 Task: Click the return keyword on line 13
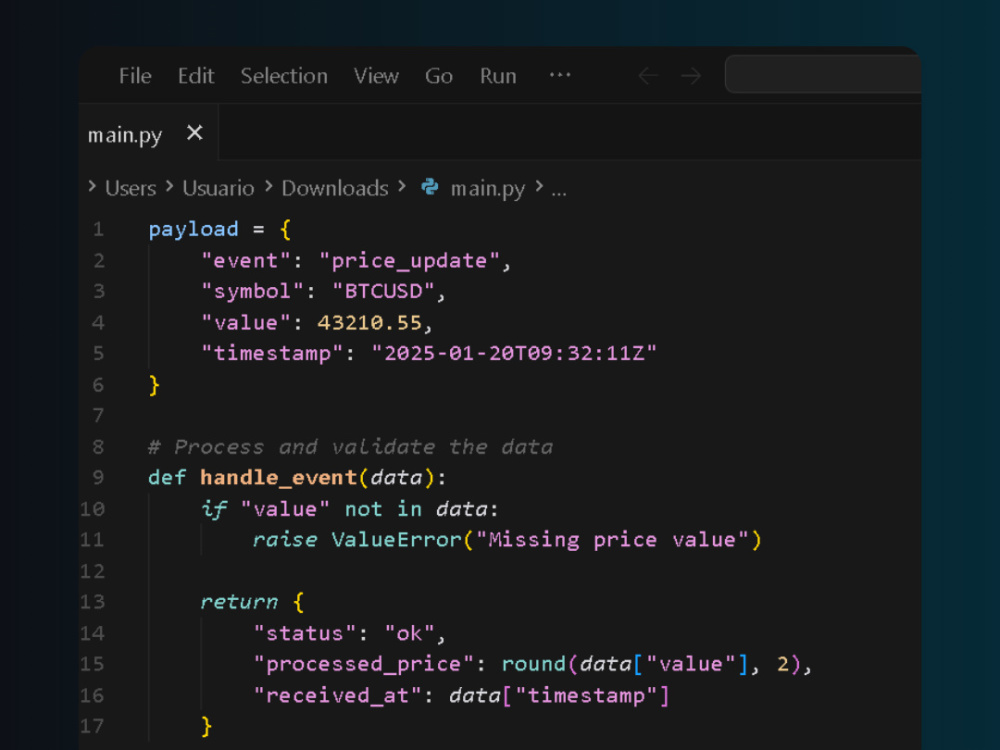coord(239,602)
